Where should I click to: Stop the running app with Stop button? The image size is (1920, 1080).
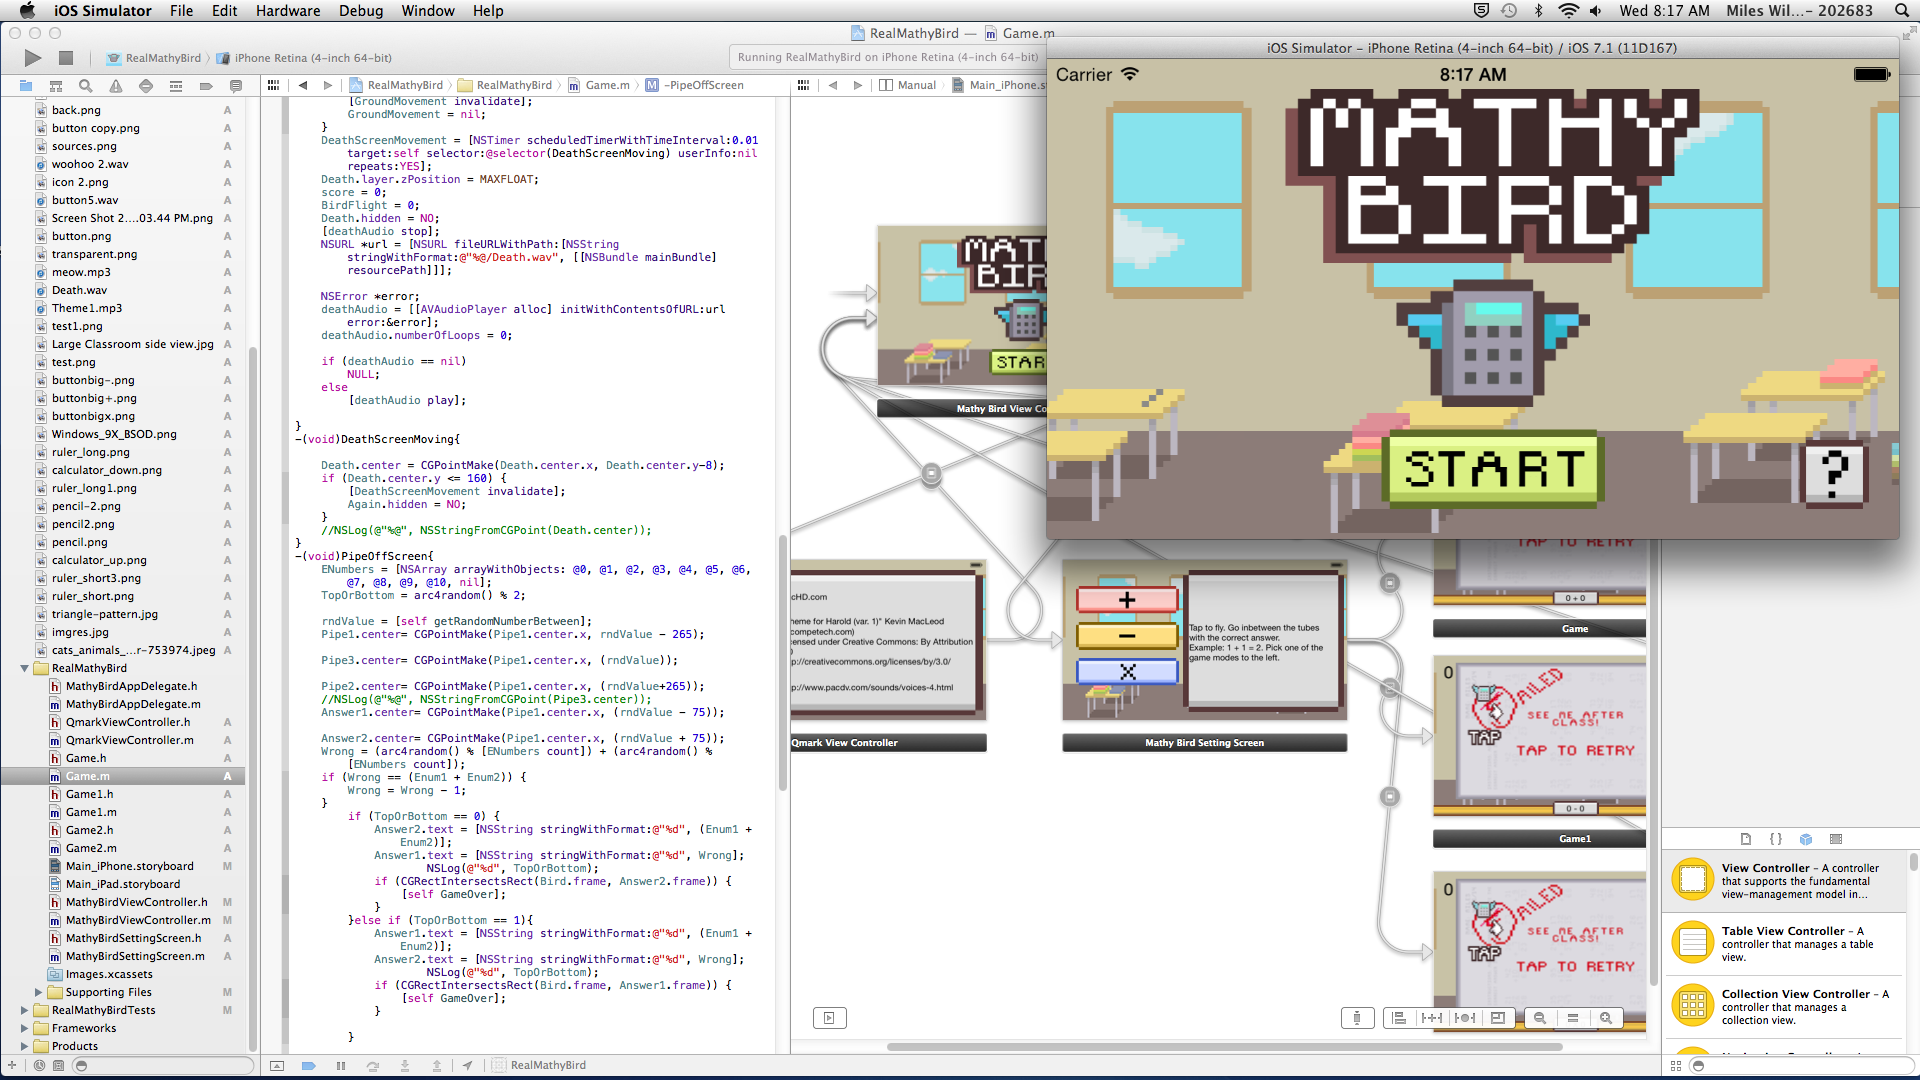(x=66, y=58)
